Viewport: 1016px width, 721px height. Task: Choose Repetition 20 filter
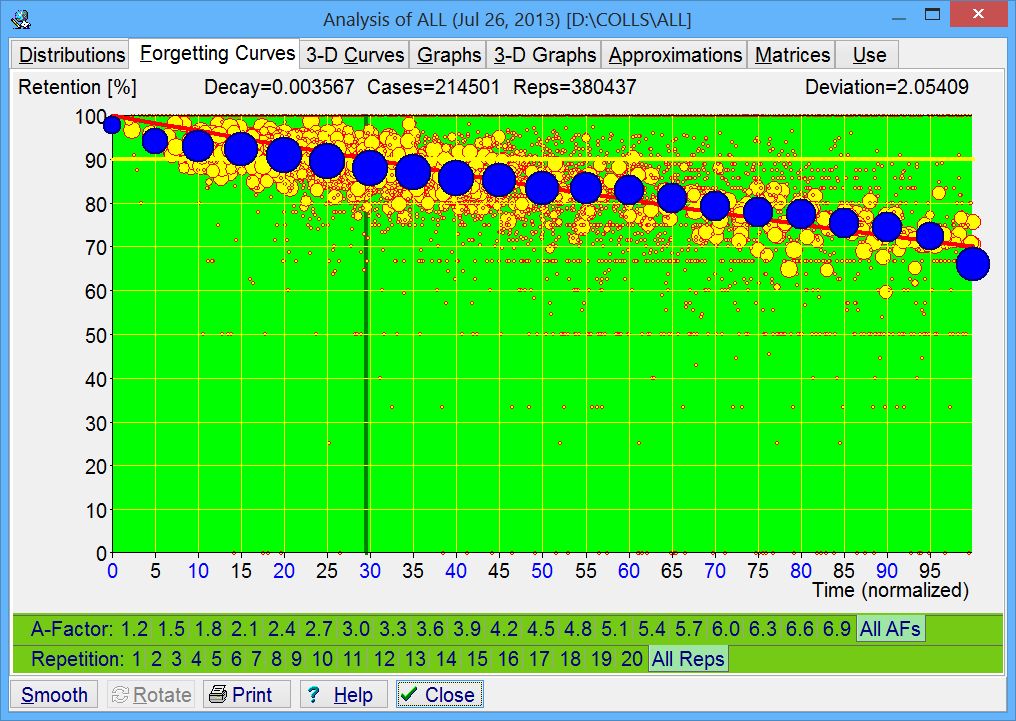pos(631,660)
